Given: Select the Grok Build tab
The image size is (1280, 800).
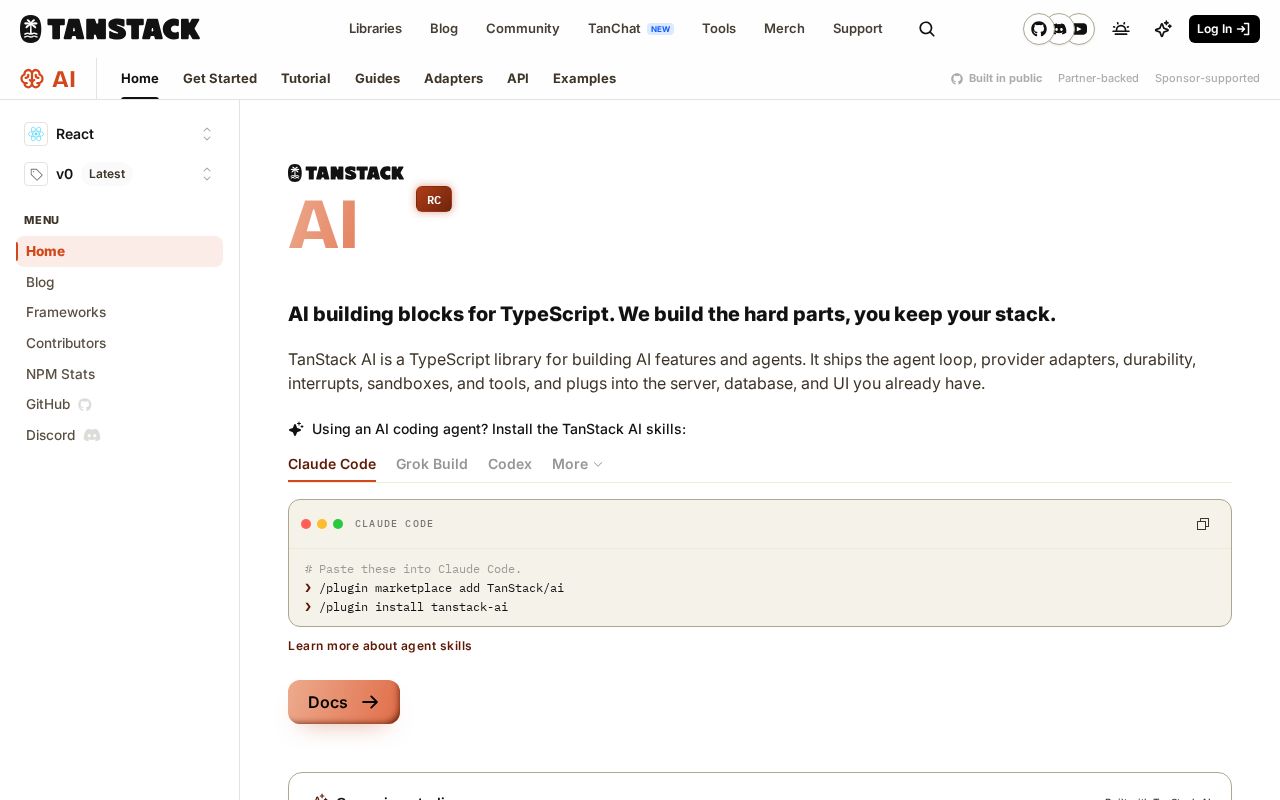Looking at the screenshot, I should click(432, 464).
